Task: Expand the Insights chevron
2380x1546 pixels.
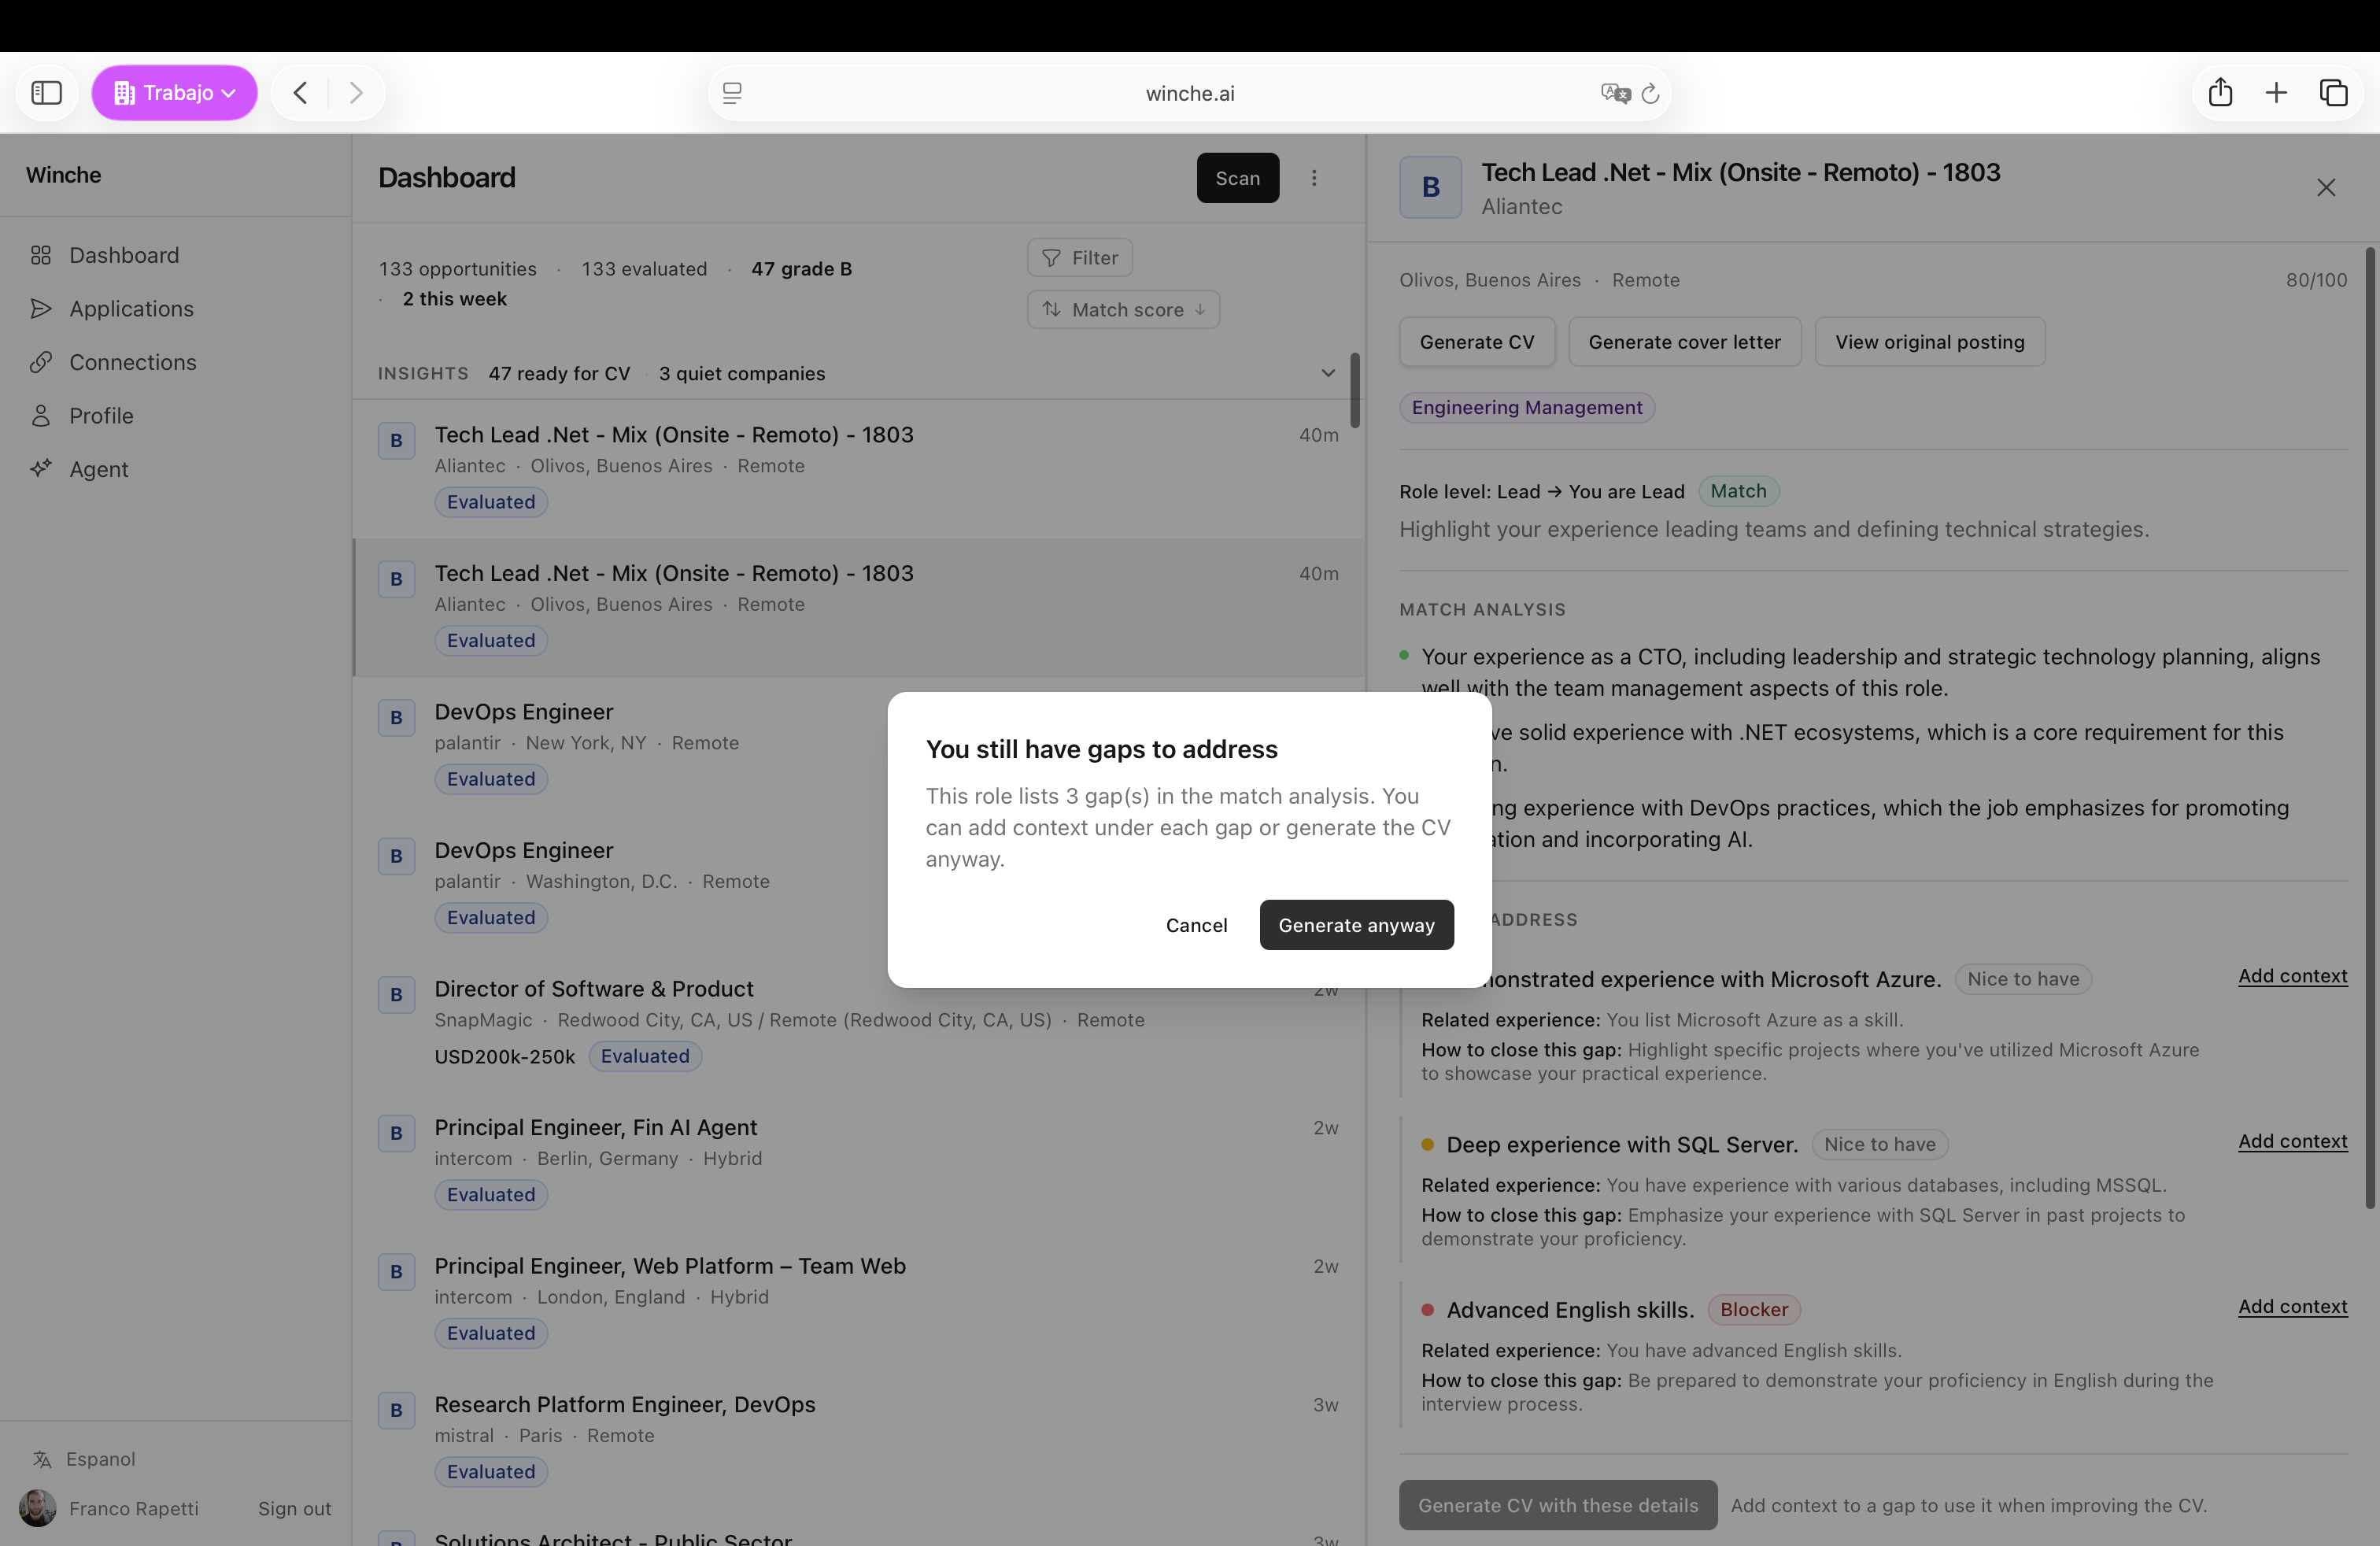Action: tap(1328, 373)
